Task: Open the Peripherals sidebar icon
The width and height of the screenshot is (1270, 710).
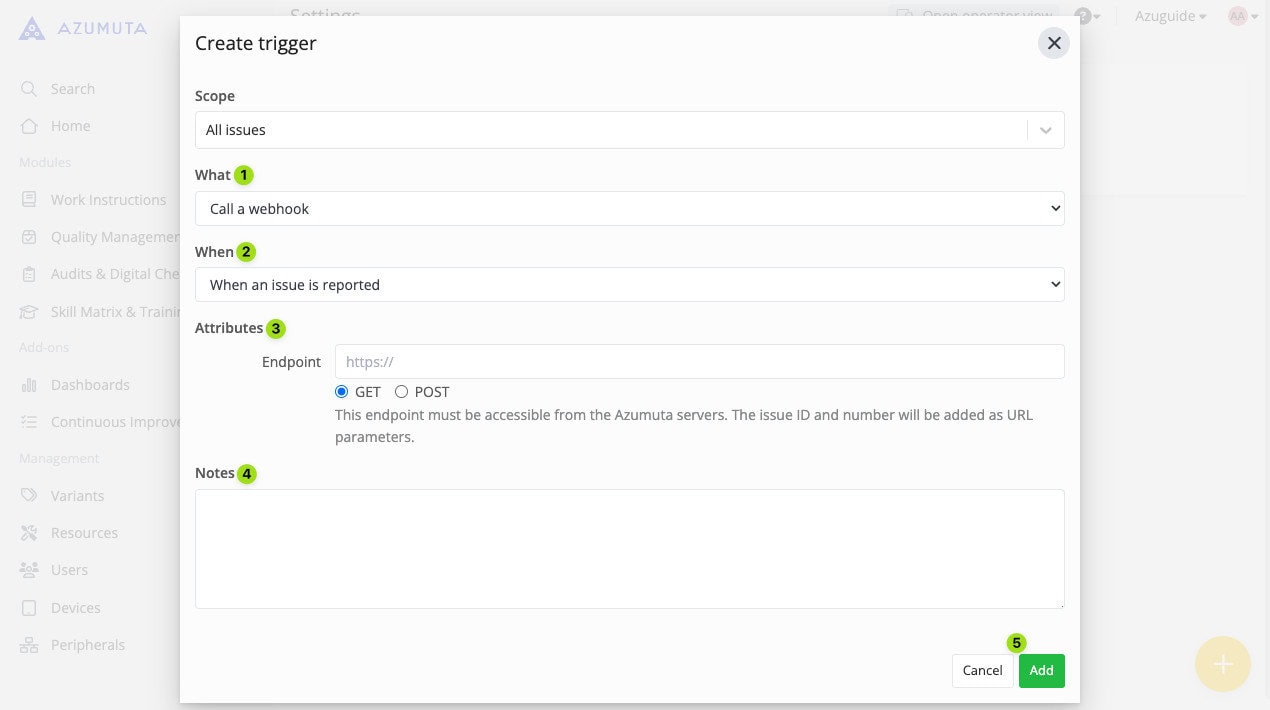Action: click(29, 644)
